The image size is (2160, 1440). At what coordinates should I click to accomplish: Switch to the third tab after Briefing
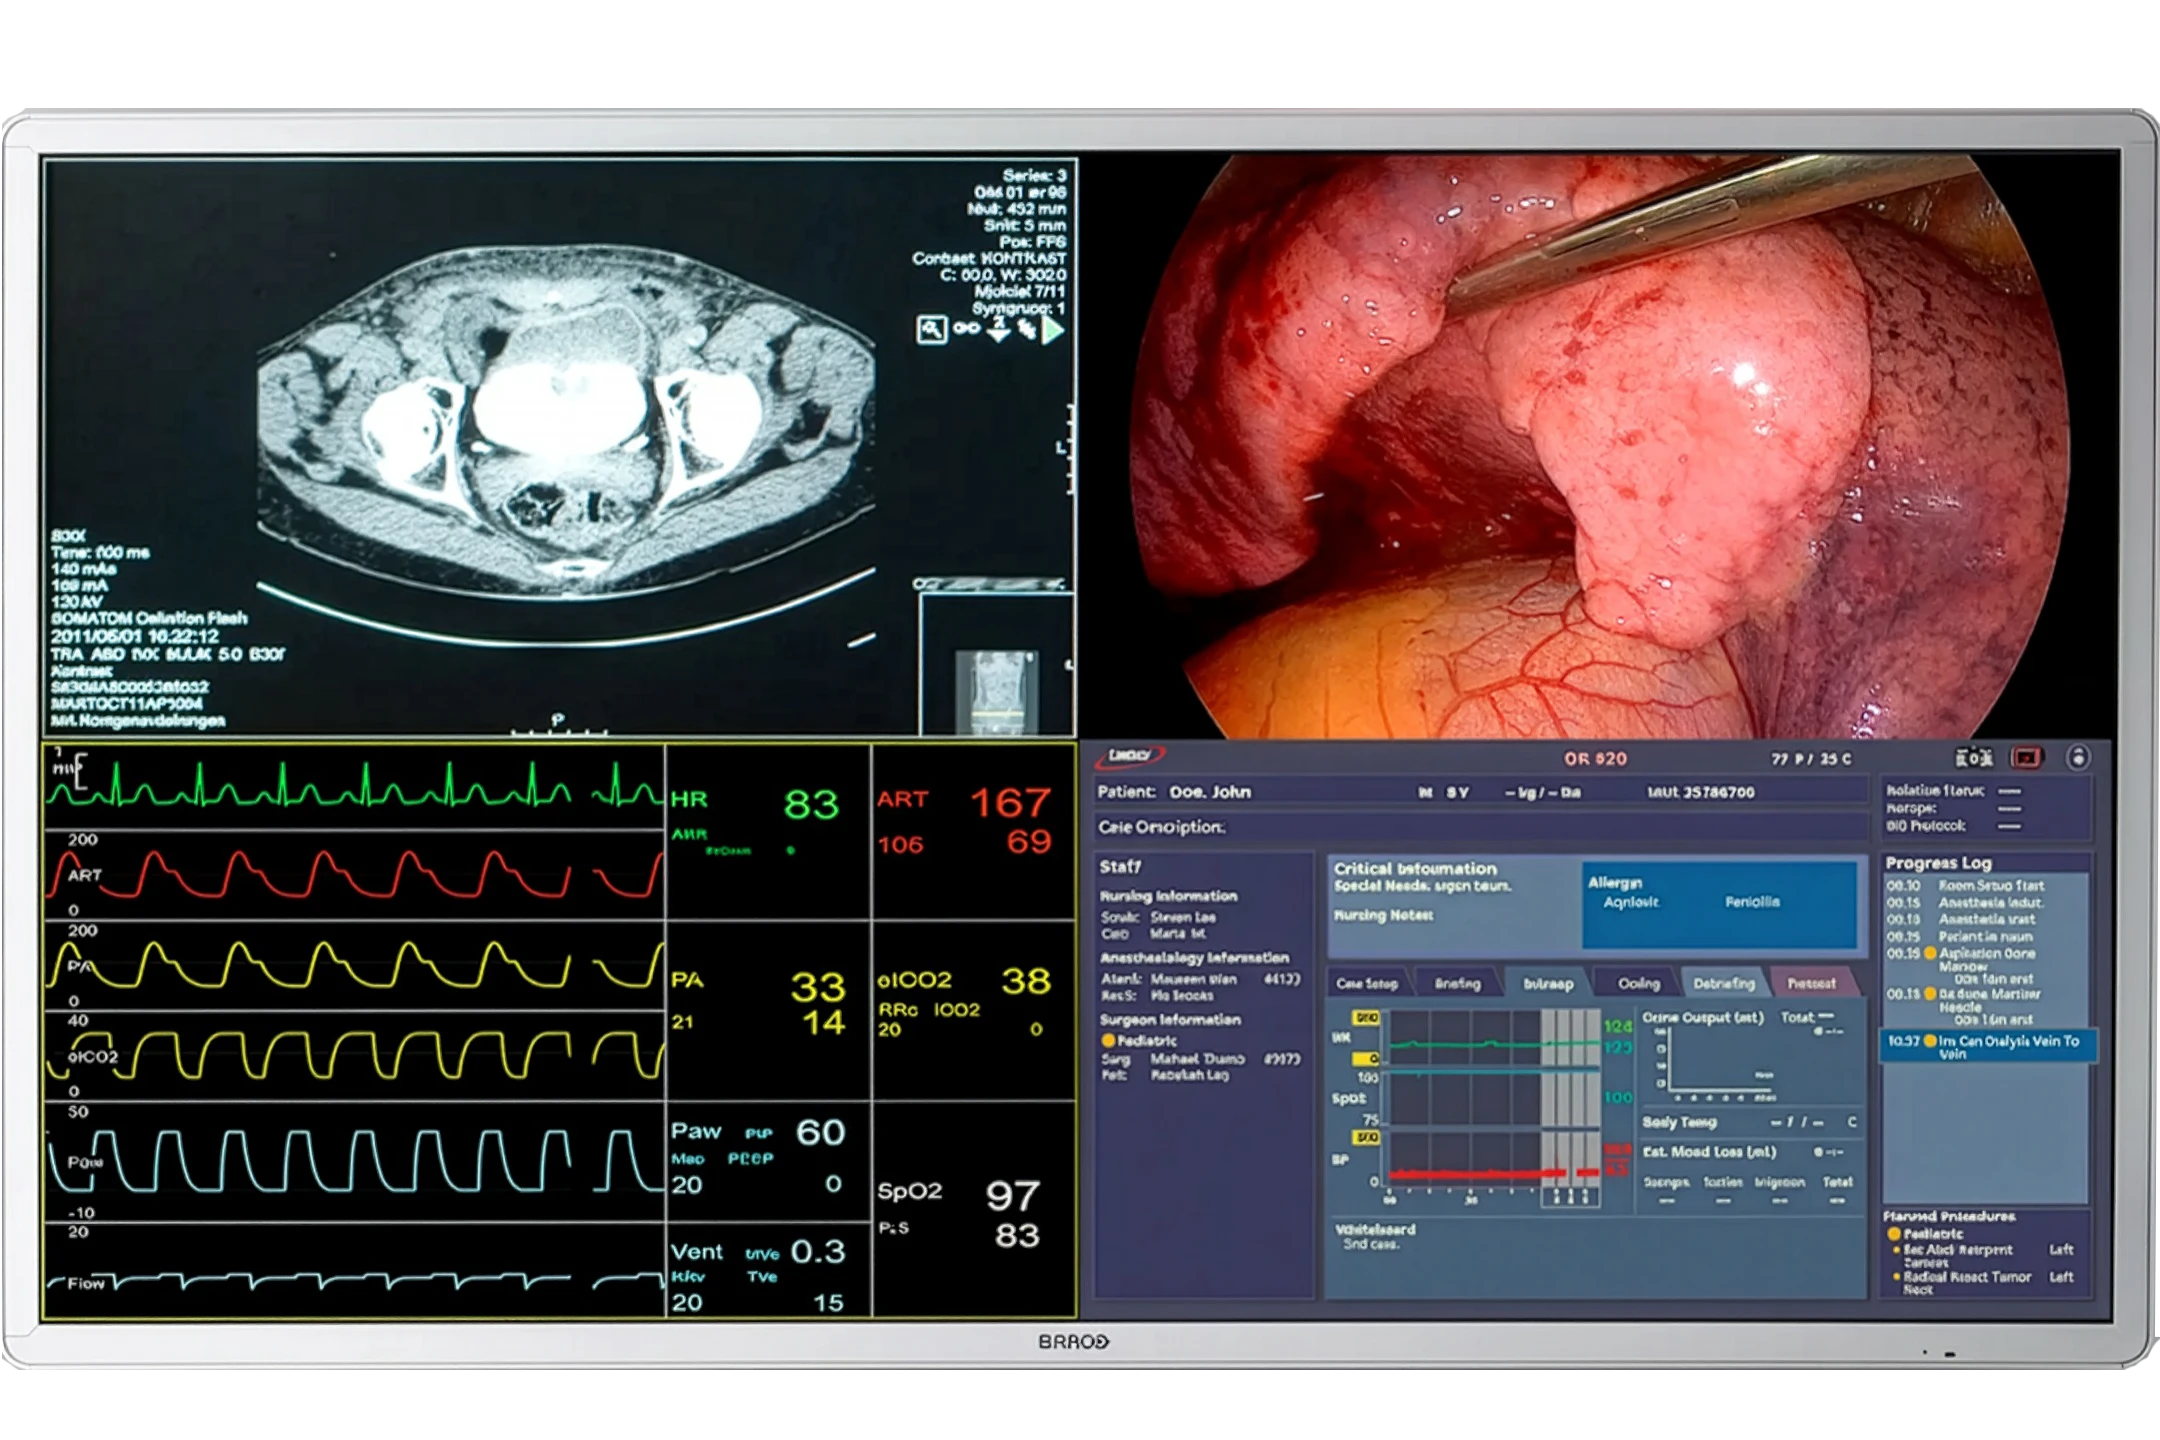tap(1547, 983)
